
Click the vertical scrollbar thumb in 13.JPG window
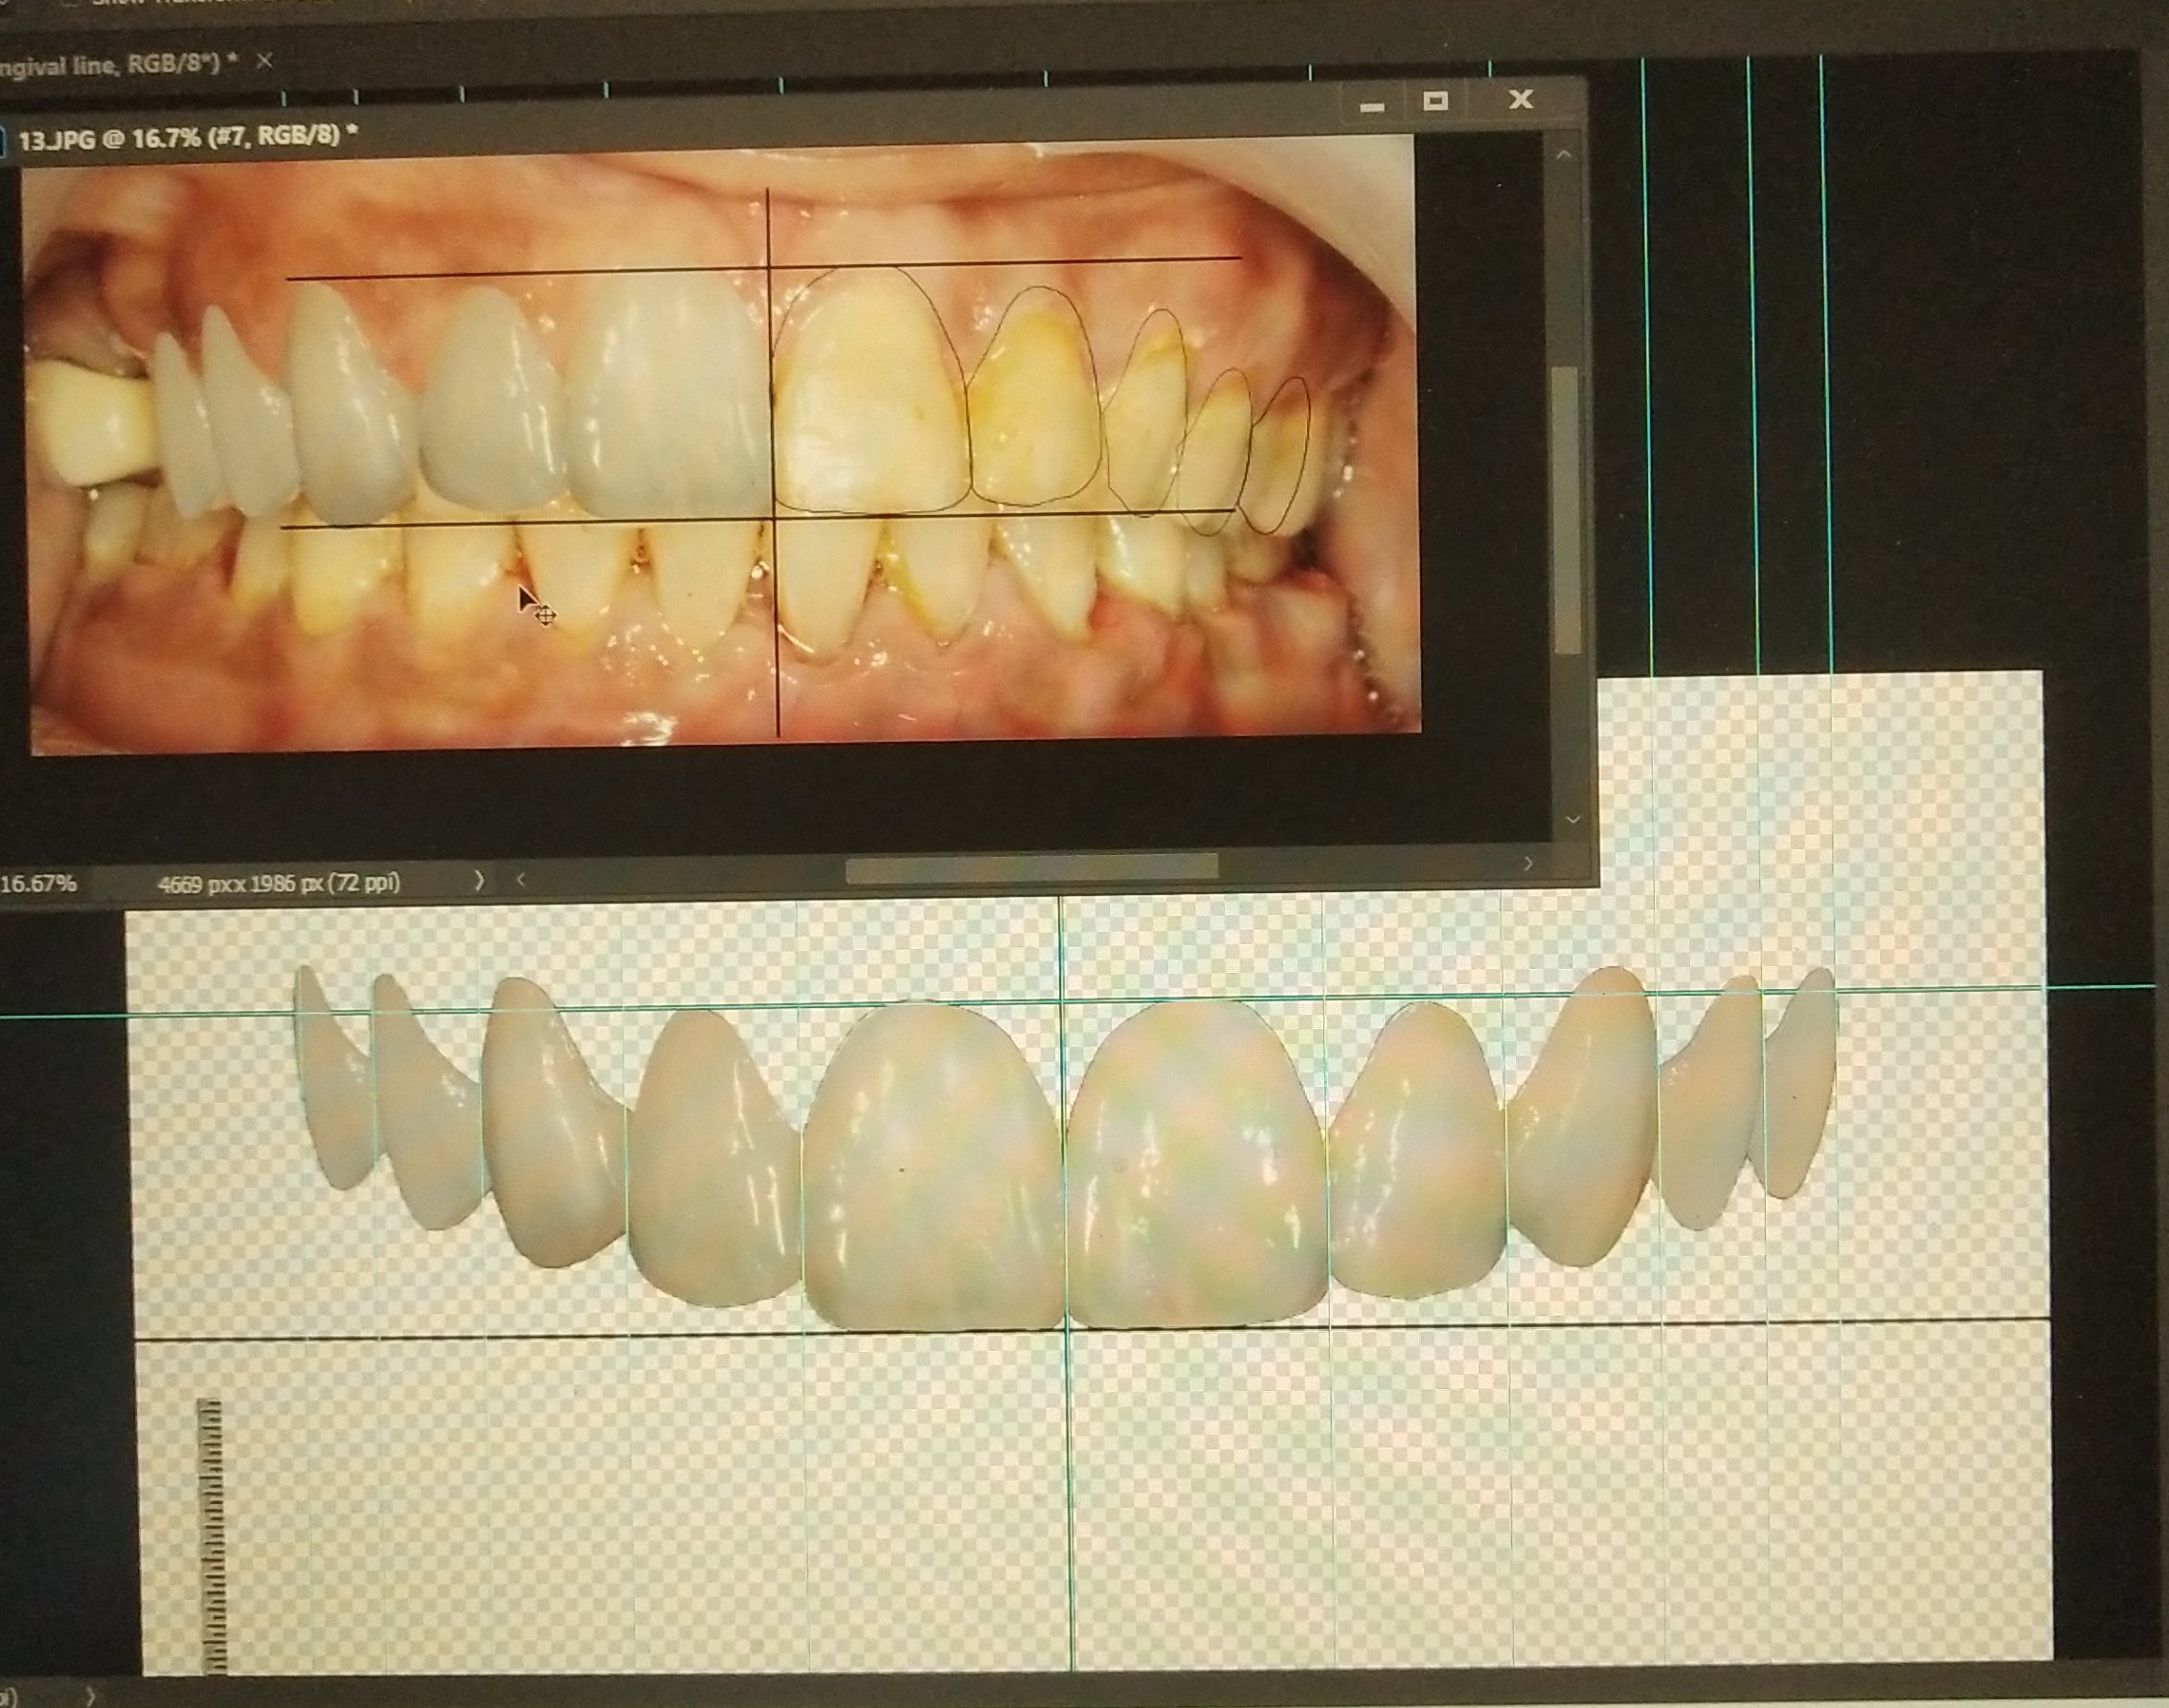coord(1566,511)
